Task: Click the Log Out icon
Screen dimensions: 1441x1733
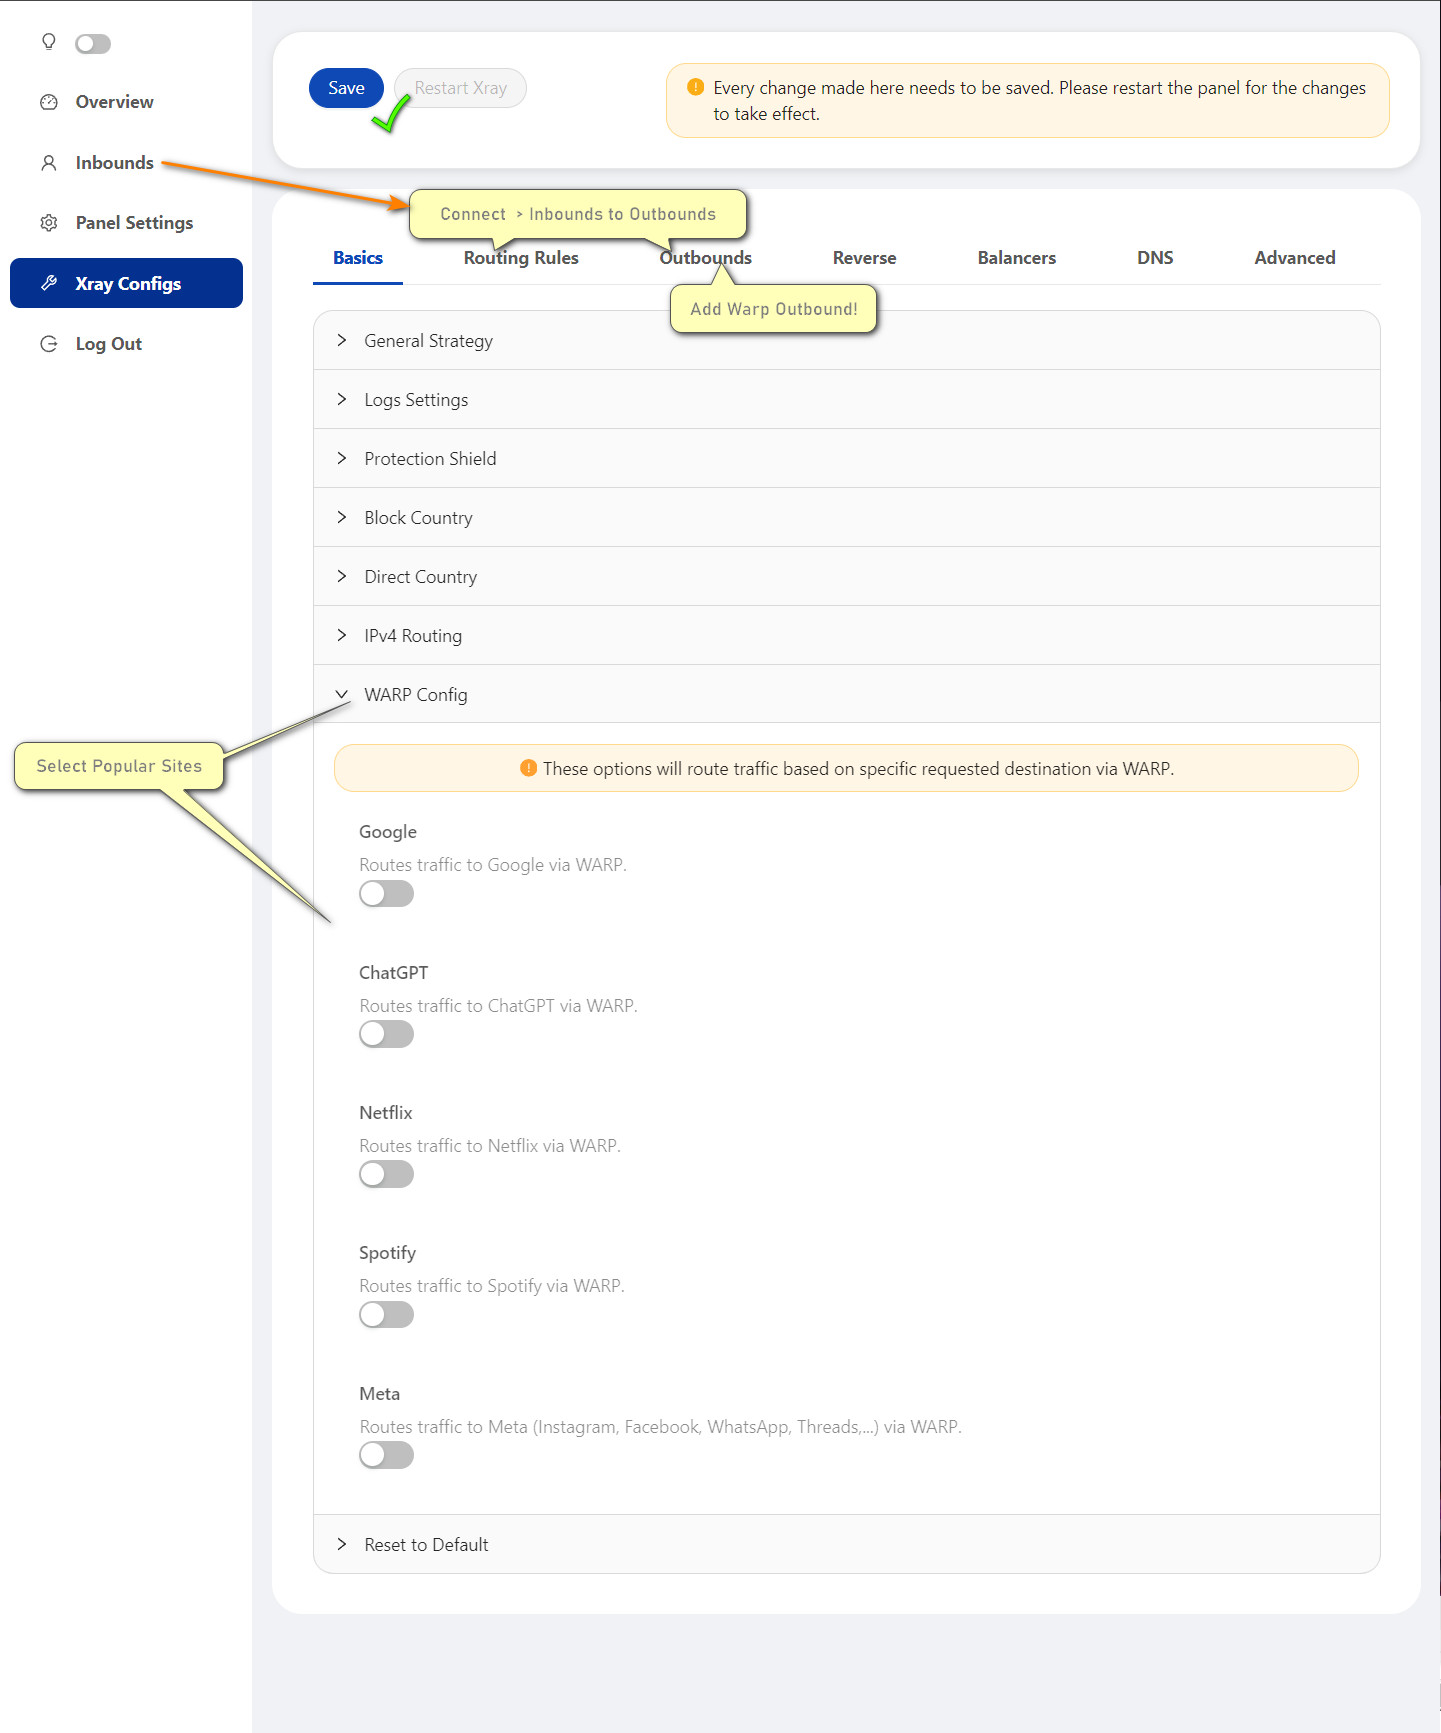Action: click(x=48, y=344)
